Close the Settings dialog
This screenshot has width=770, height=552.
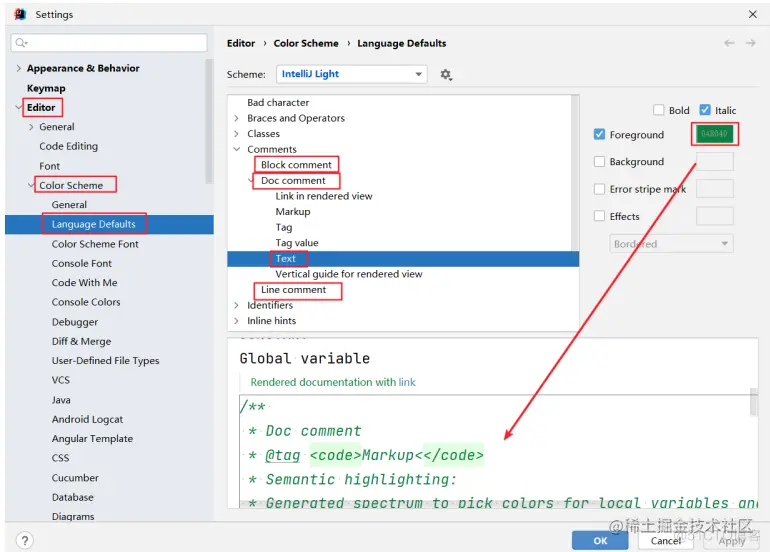[x=752, y=14]
